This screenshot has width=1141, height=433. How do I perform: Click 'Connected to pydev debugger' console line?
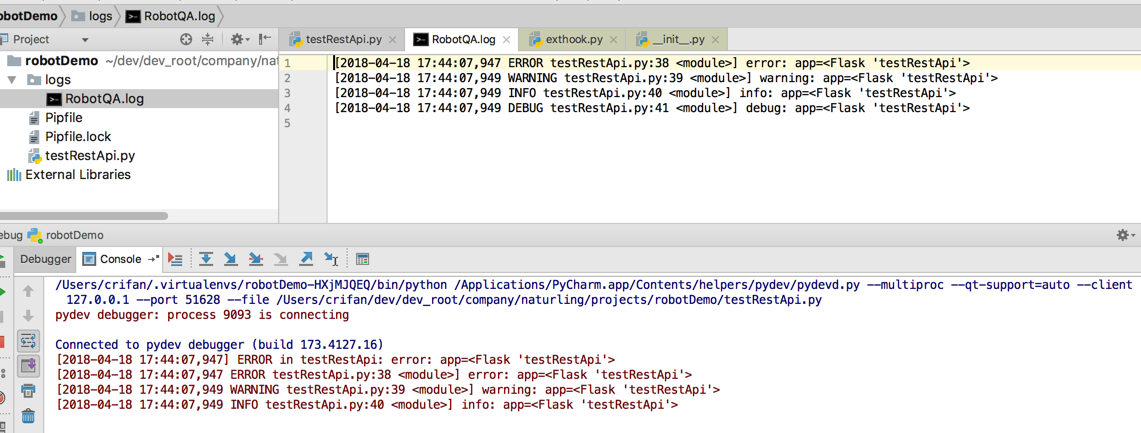pyautogui.click(x=219, y=344)
